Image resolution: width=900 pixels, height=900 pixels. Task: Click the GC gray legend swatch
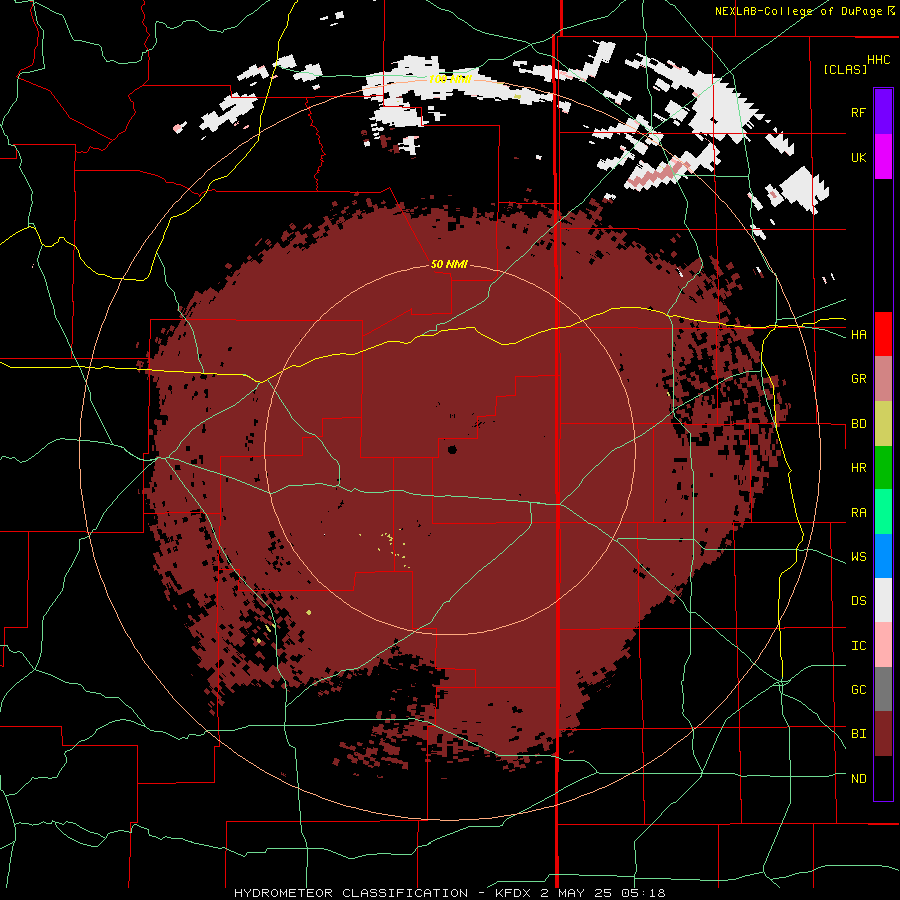click(883, 689)
